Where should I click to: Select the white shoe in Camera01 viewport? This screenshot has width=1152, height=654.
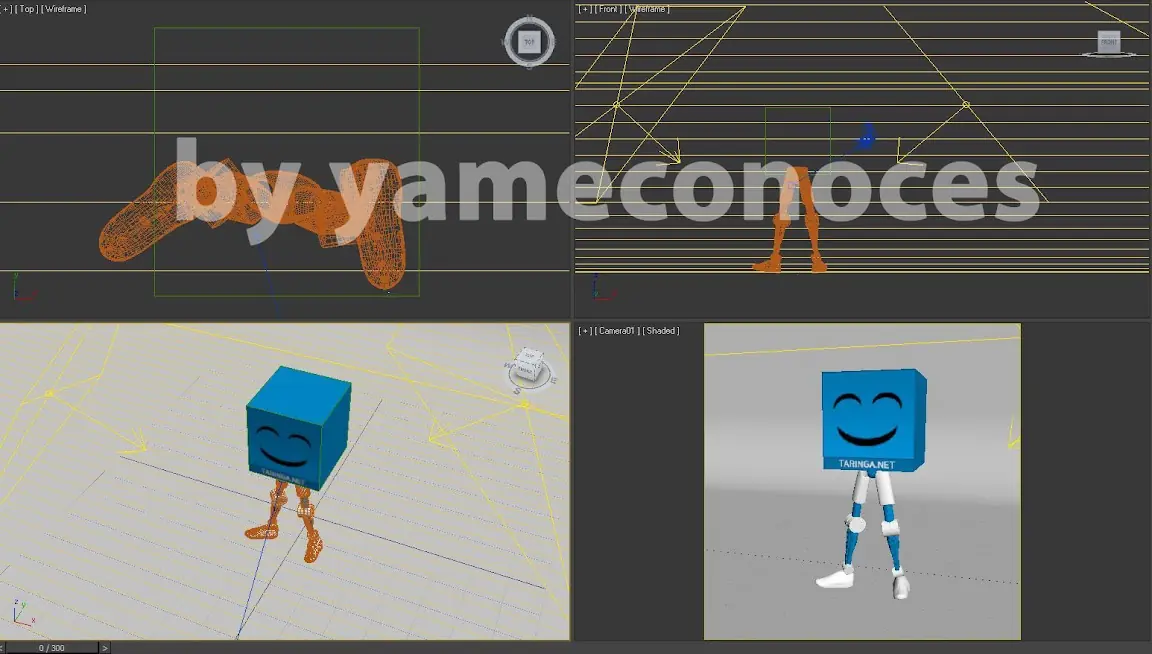click(835, 578)
